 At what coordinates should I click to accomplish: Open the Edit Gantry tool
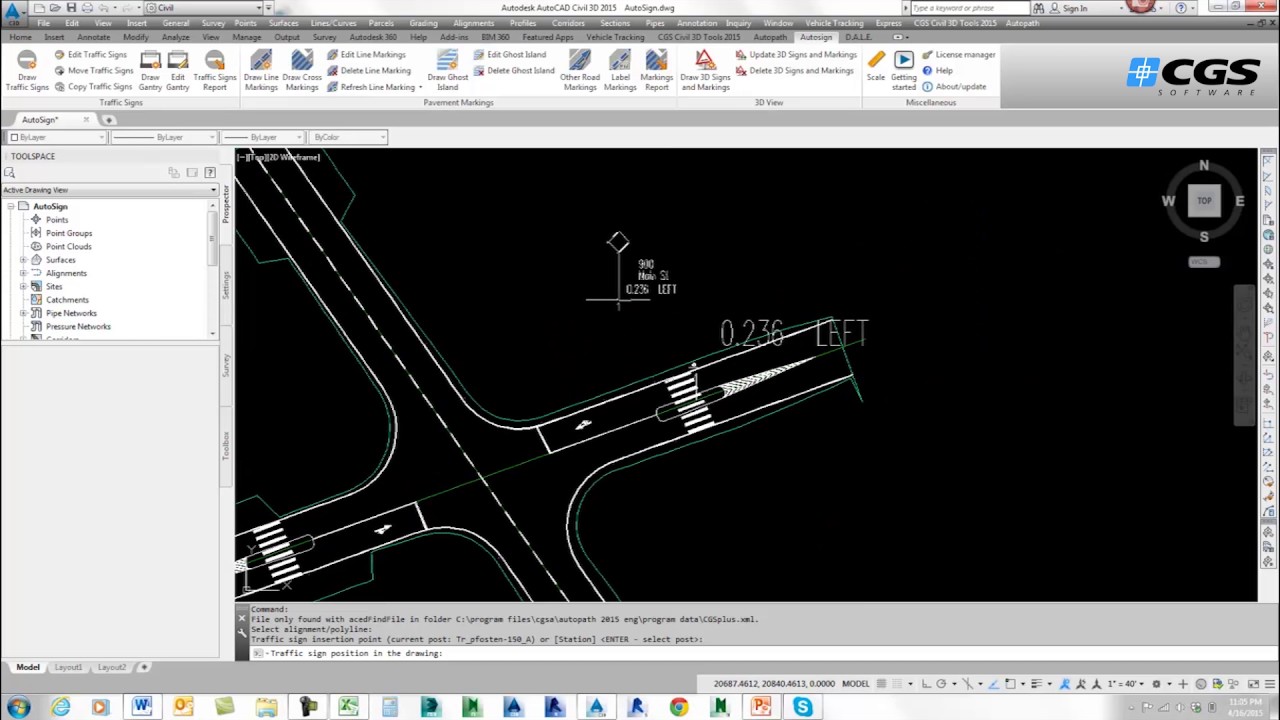tap(177, 70)
